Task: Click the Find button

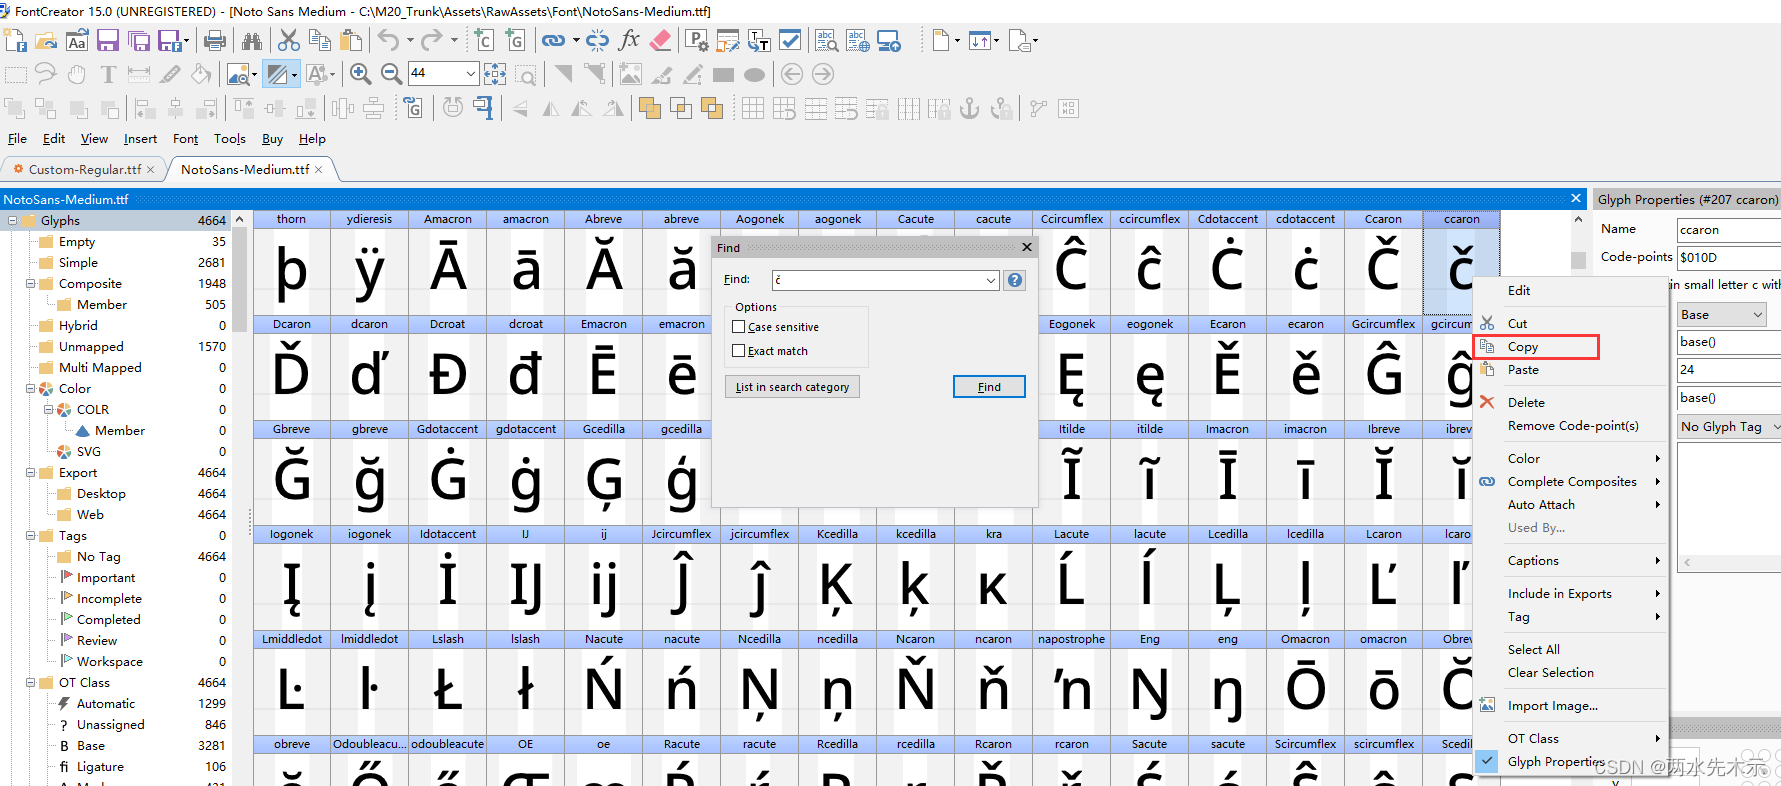Action: coord(989,387)
